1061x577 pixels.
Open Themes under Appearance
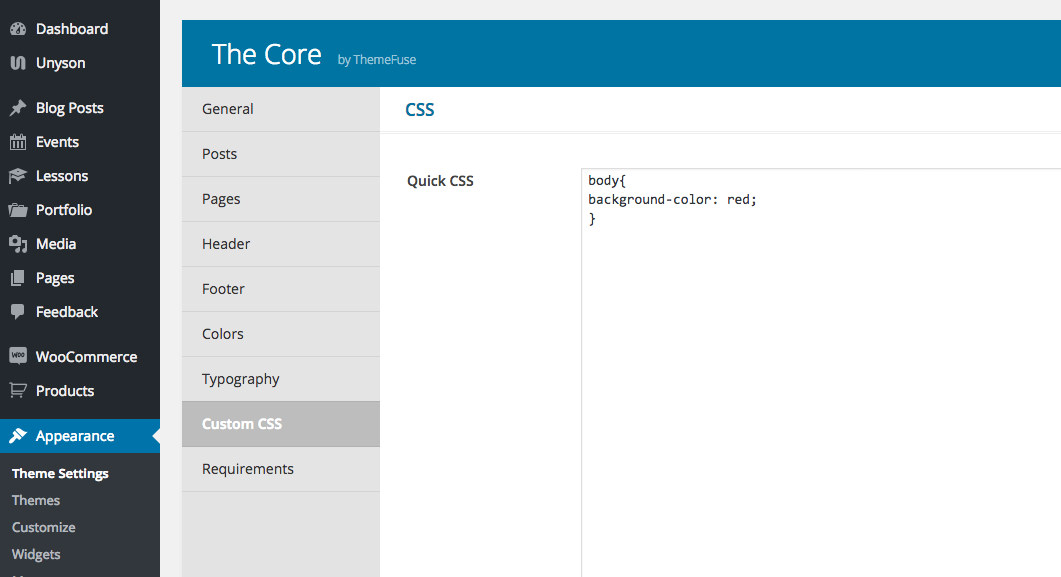click(36, 501)
